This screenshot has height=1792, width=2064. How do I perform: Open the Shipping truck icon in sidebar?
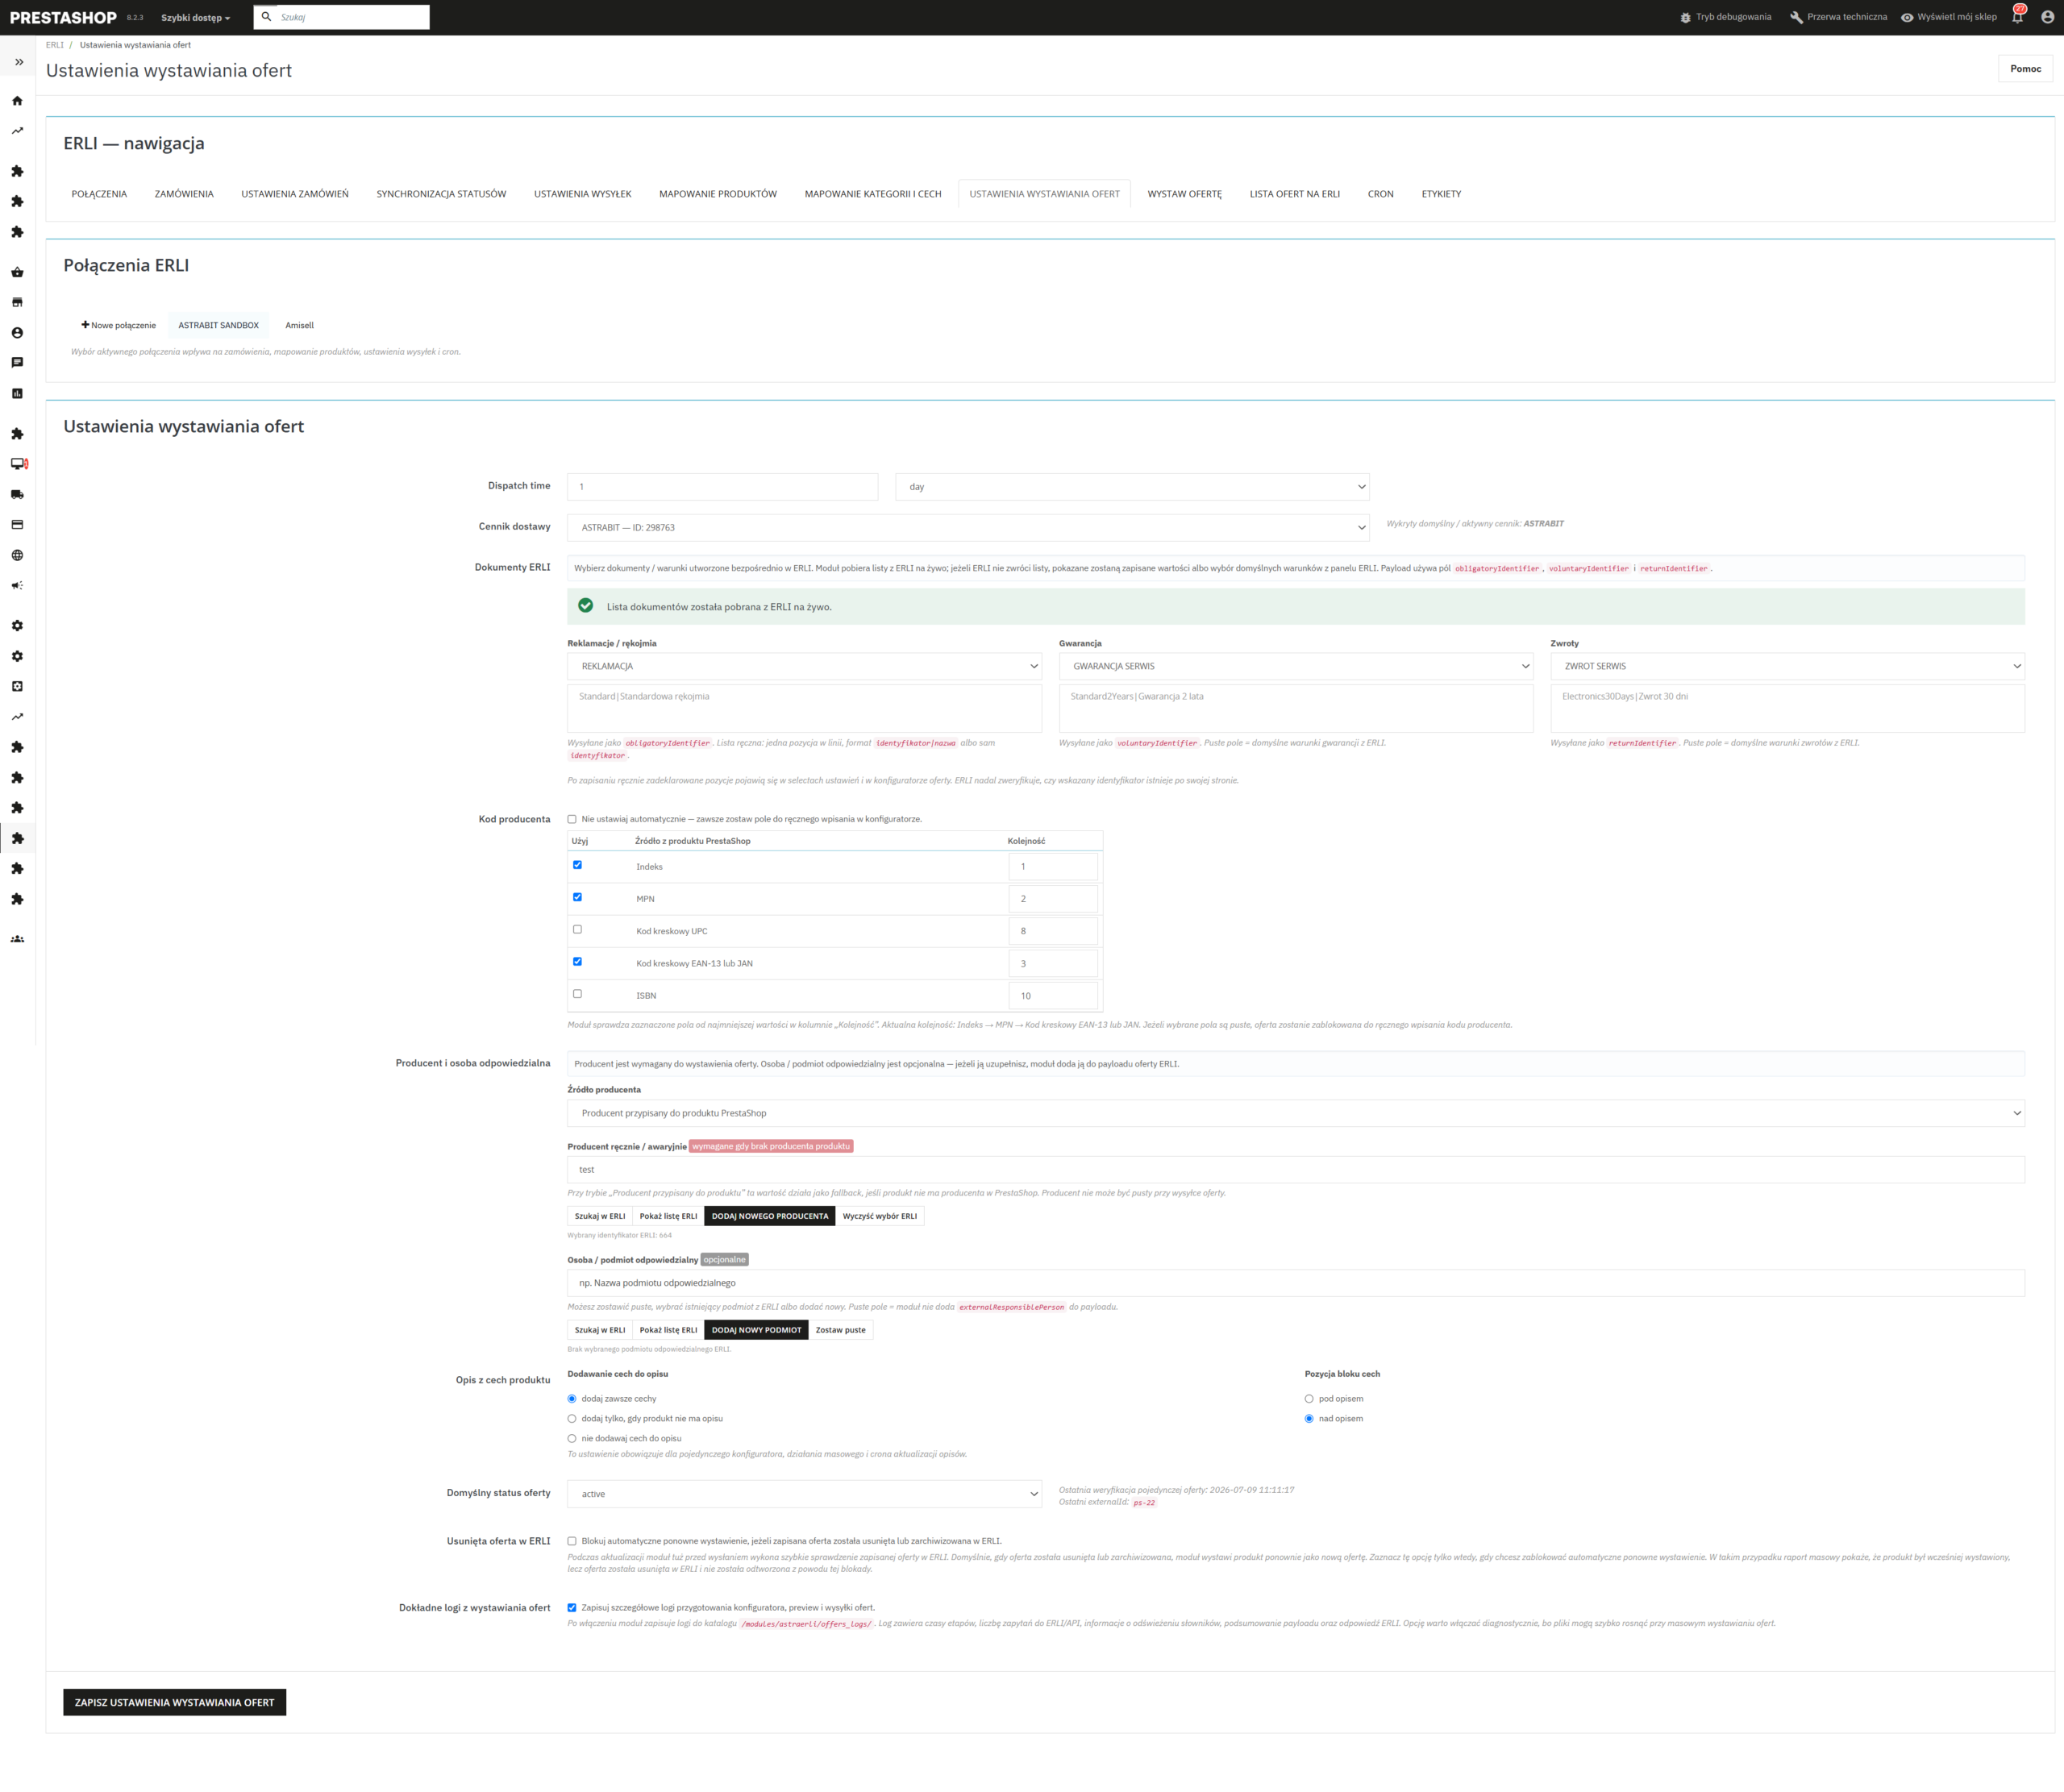click(x=17, y=494)
